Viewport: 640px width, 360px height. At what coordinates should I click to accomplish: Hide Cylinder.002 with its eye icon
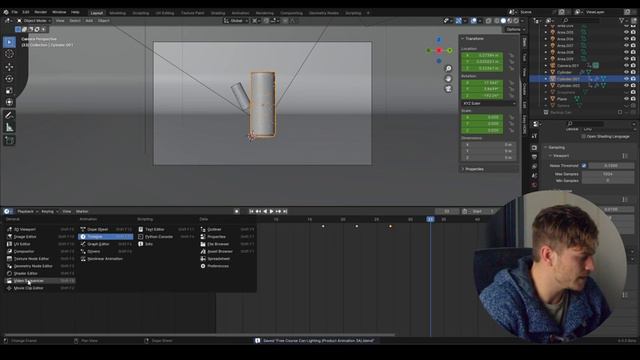[627, 86]
